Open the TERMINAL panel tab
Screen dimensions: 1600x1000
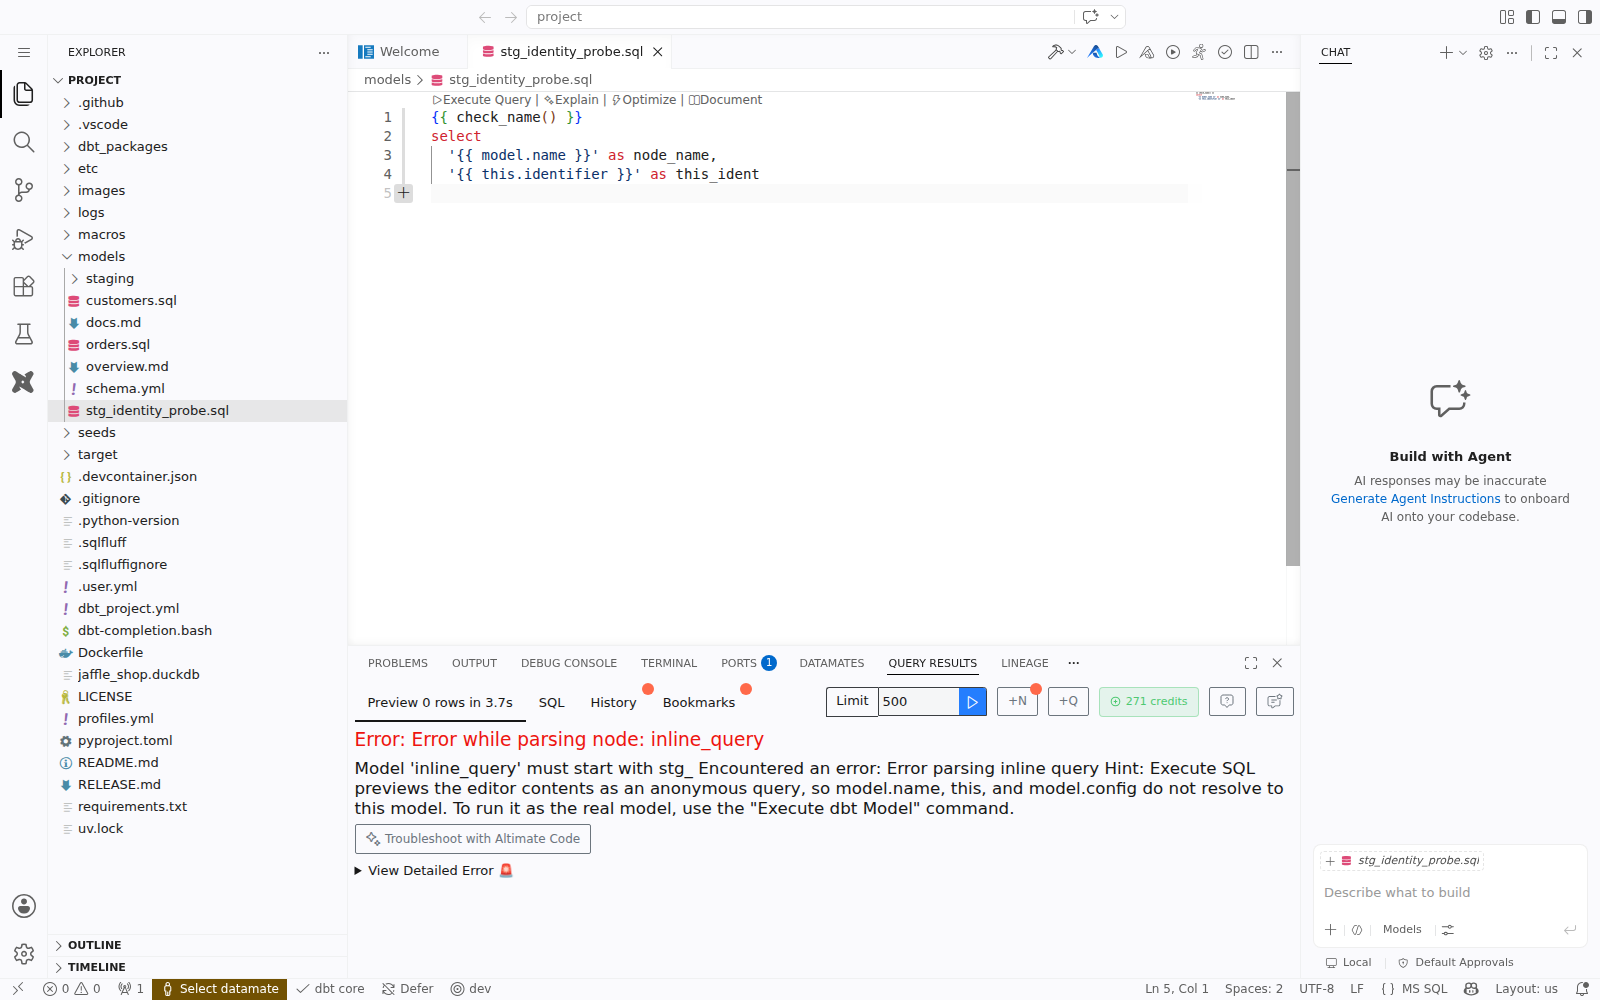click(x=669, y=663)
